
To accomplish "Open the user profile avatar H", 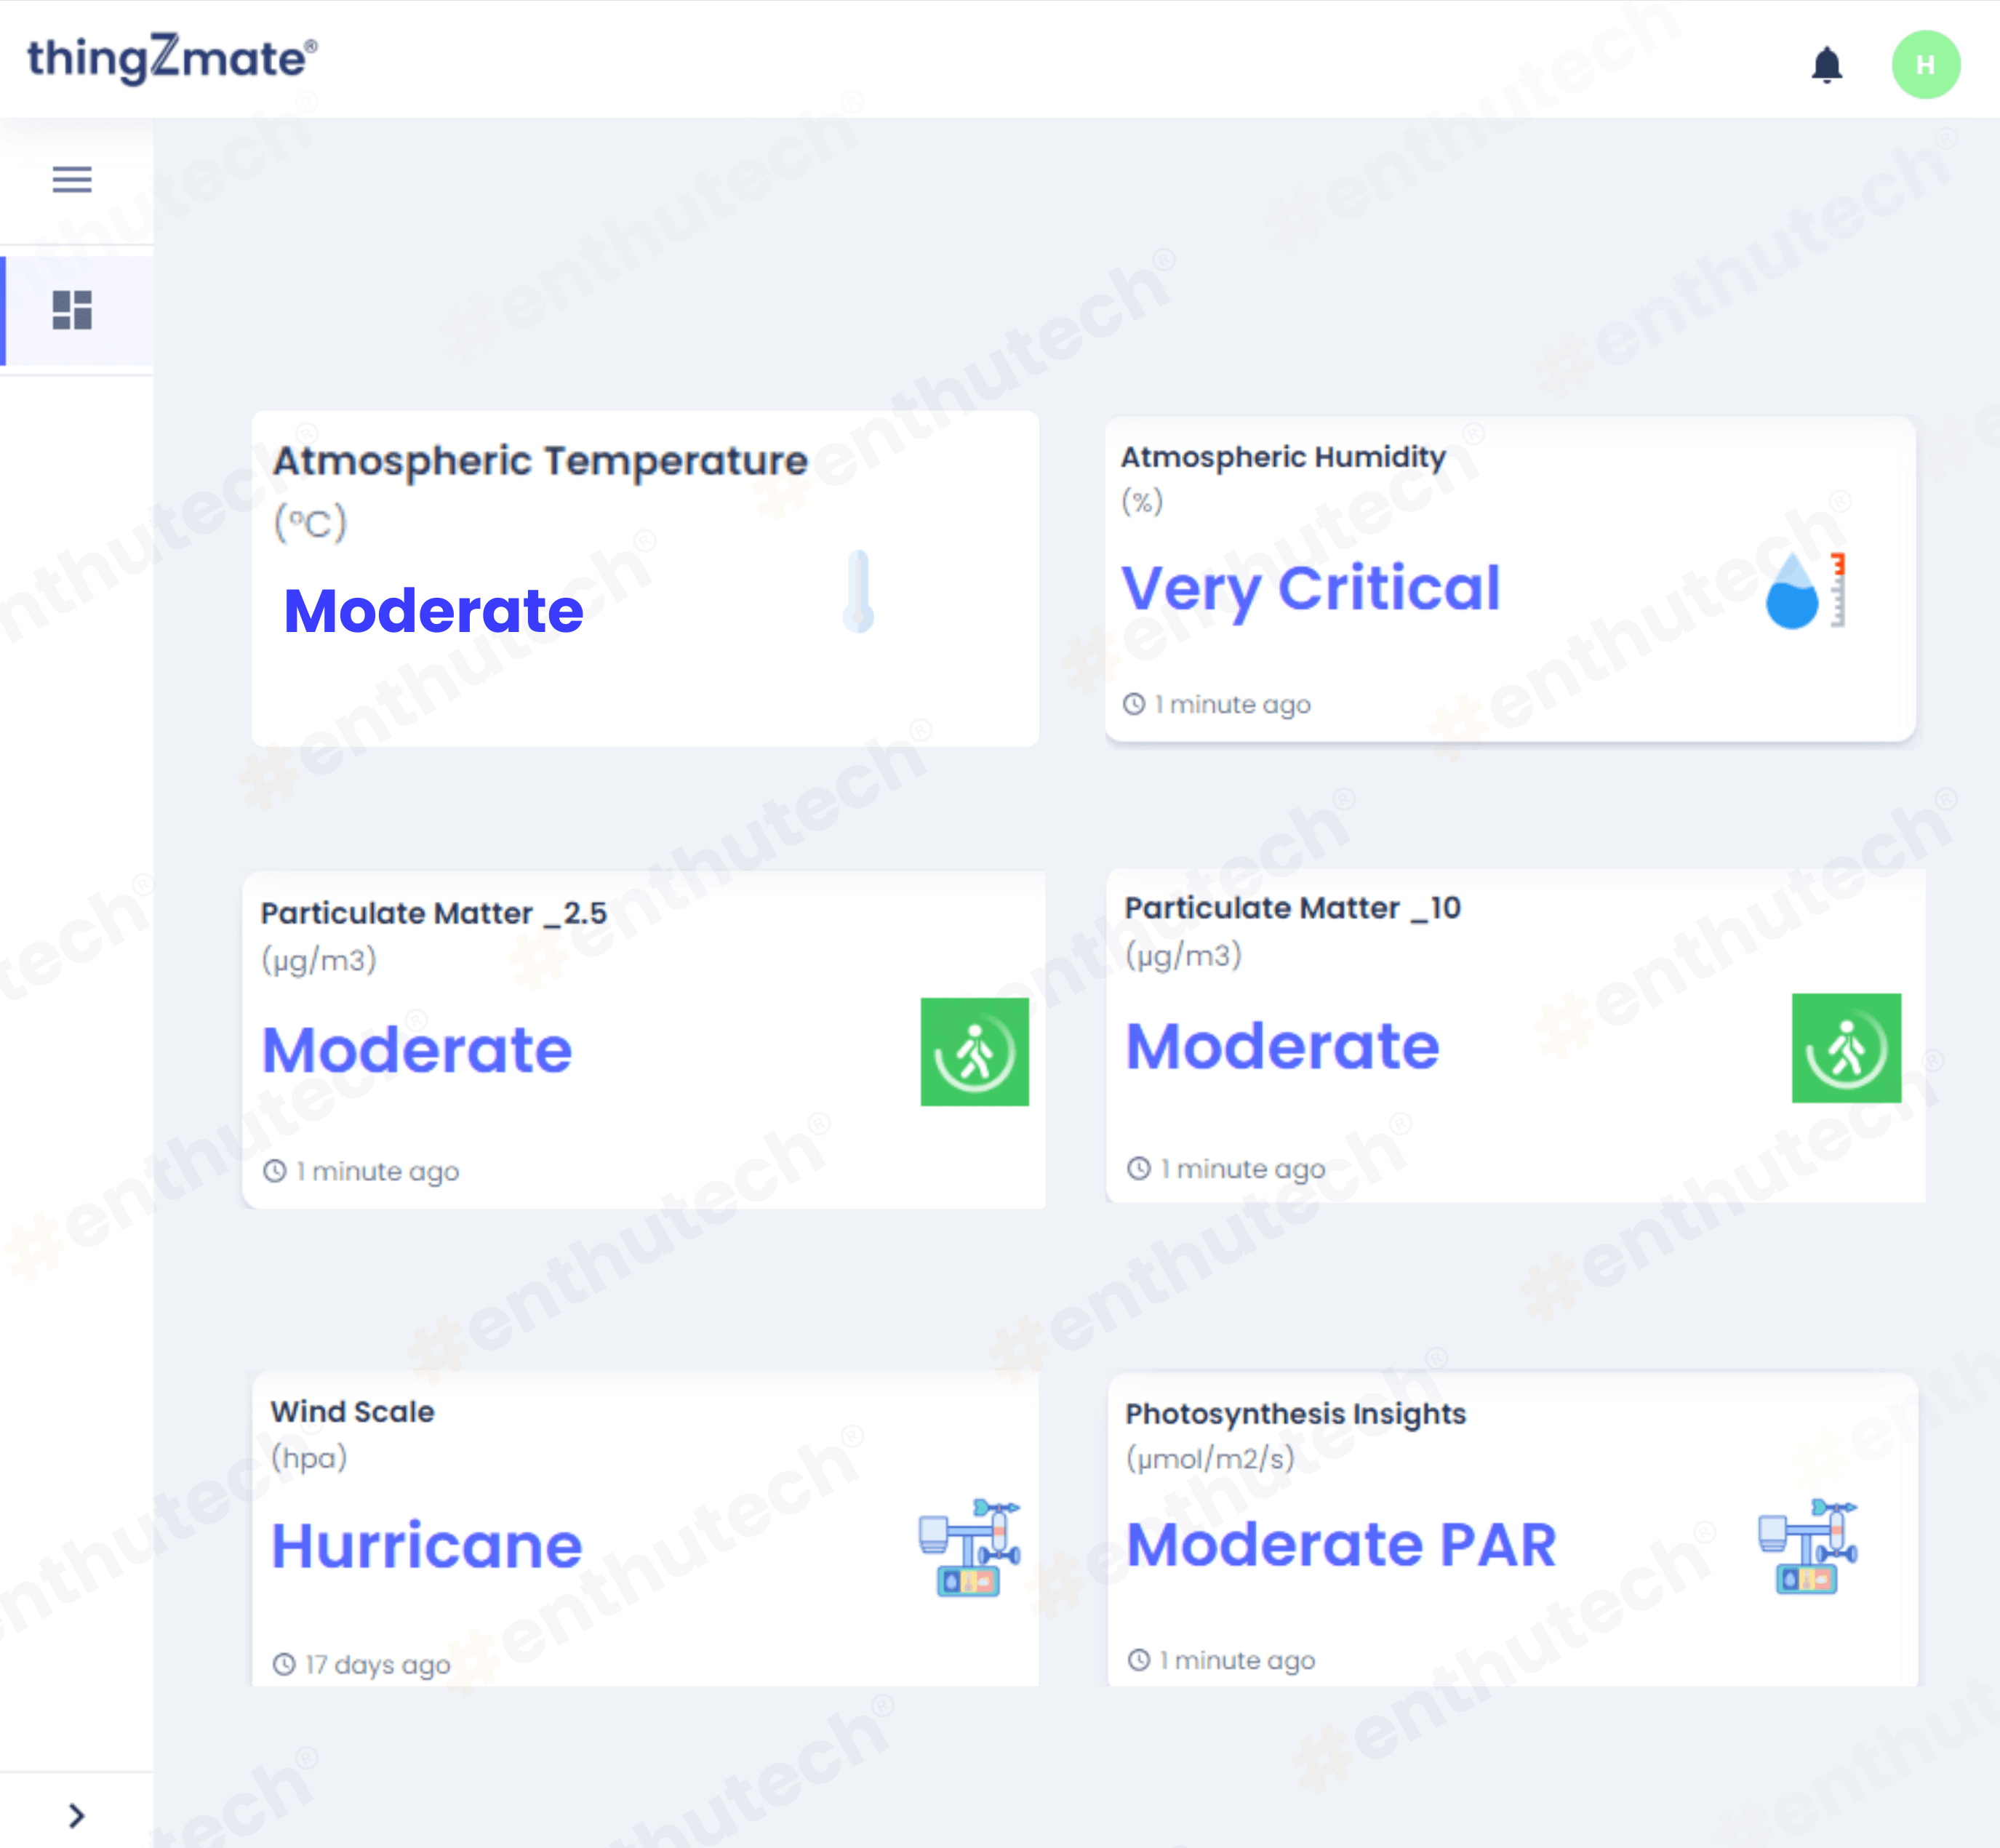I will pos(1925,65).
